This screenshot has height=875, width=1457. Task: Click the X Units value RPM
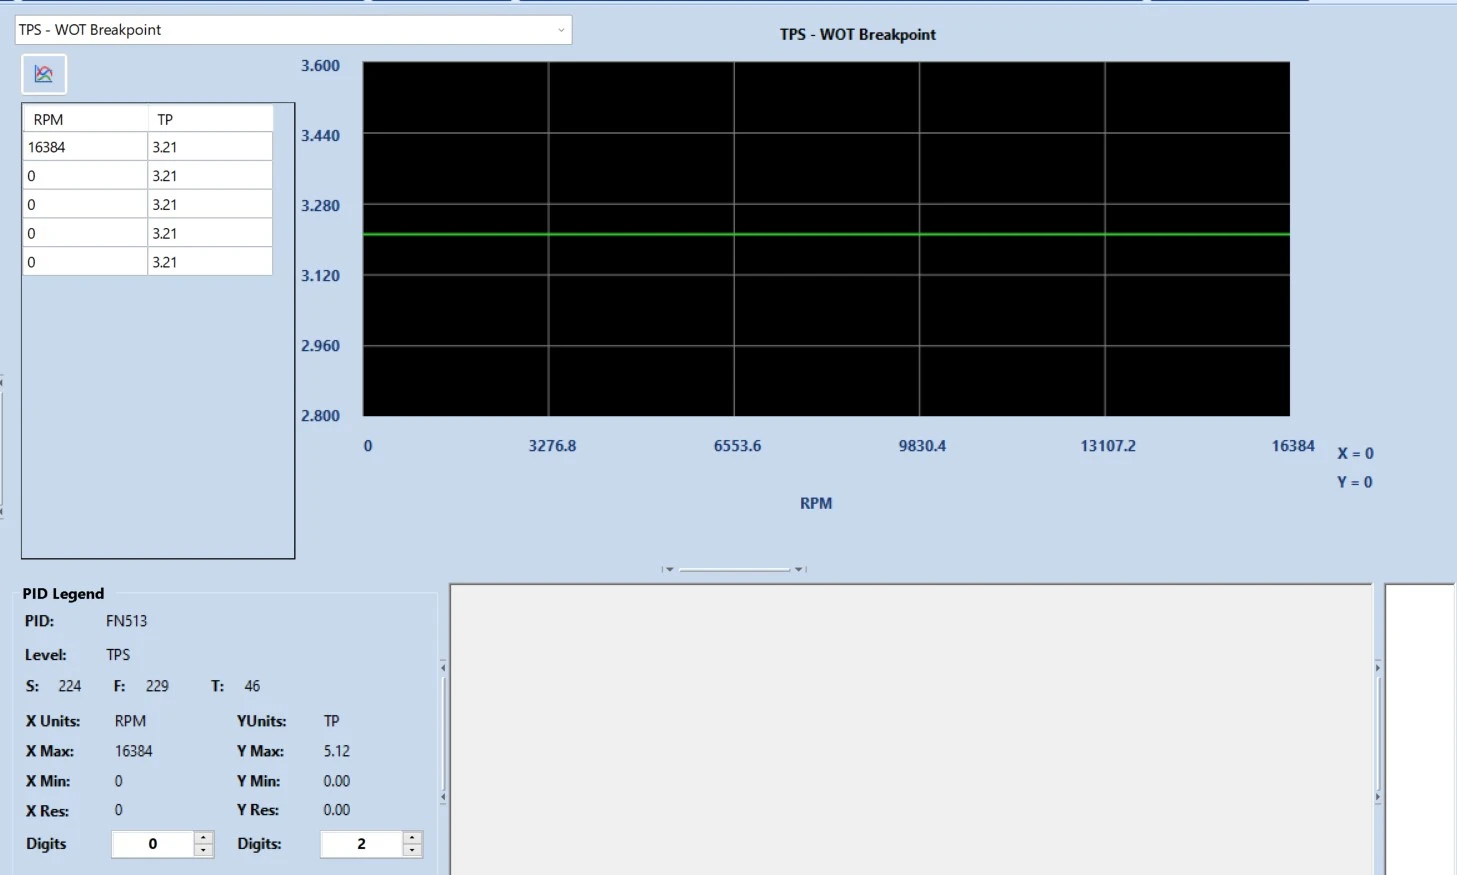tap(130, 721)
